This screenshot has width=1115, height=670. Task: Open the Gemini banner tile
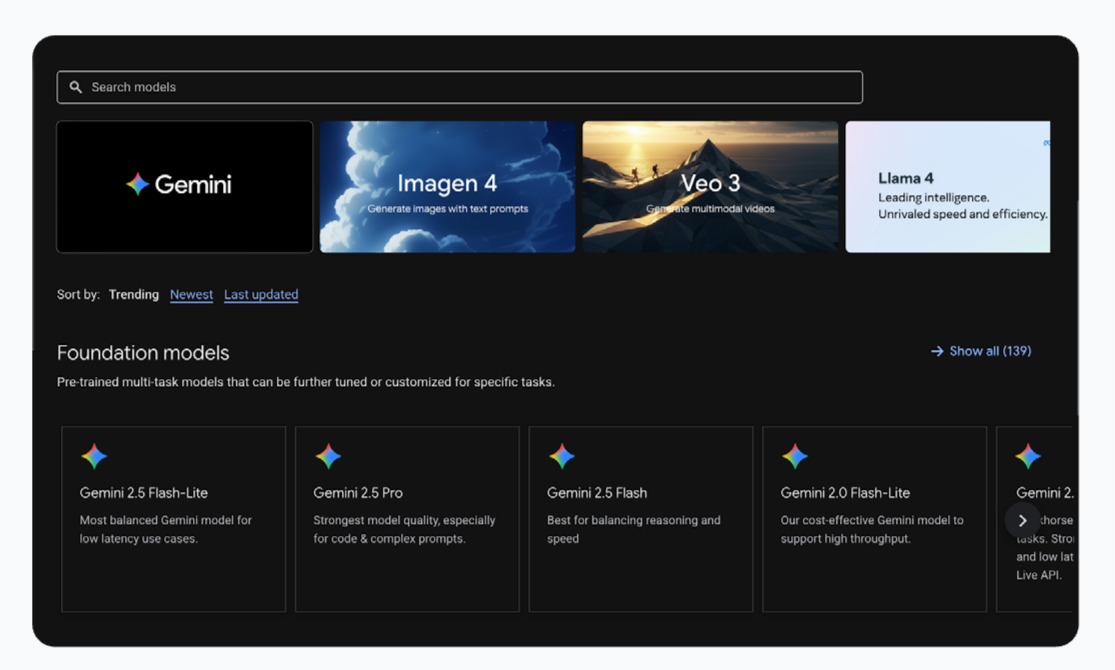[184, 186]
